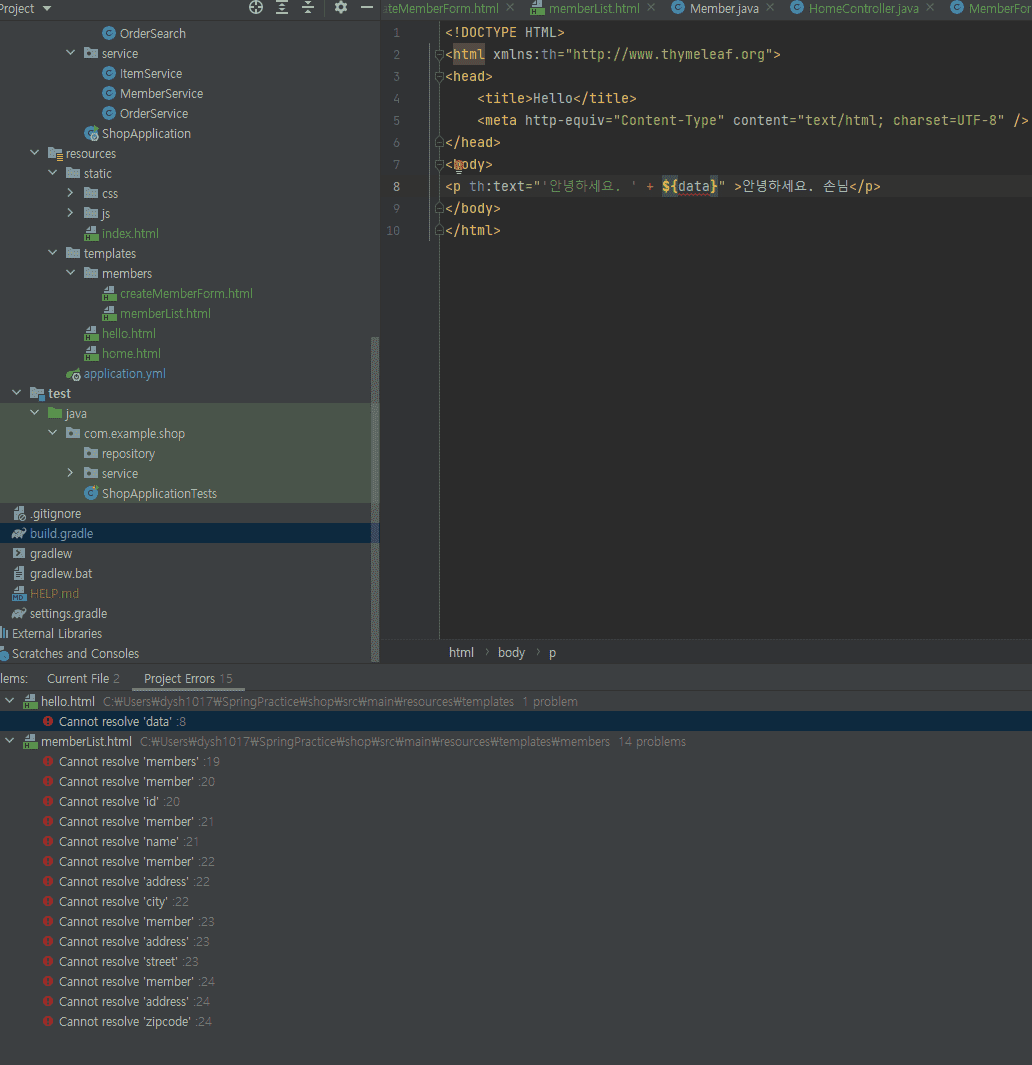
Task: Close the memberList.html editor tab
Action: (x=652, y=7)
